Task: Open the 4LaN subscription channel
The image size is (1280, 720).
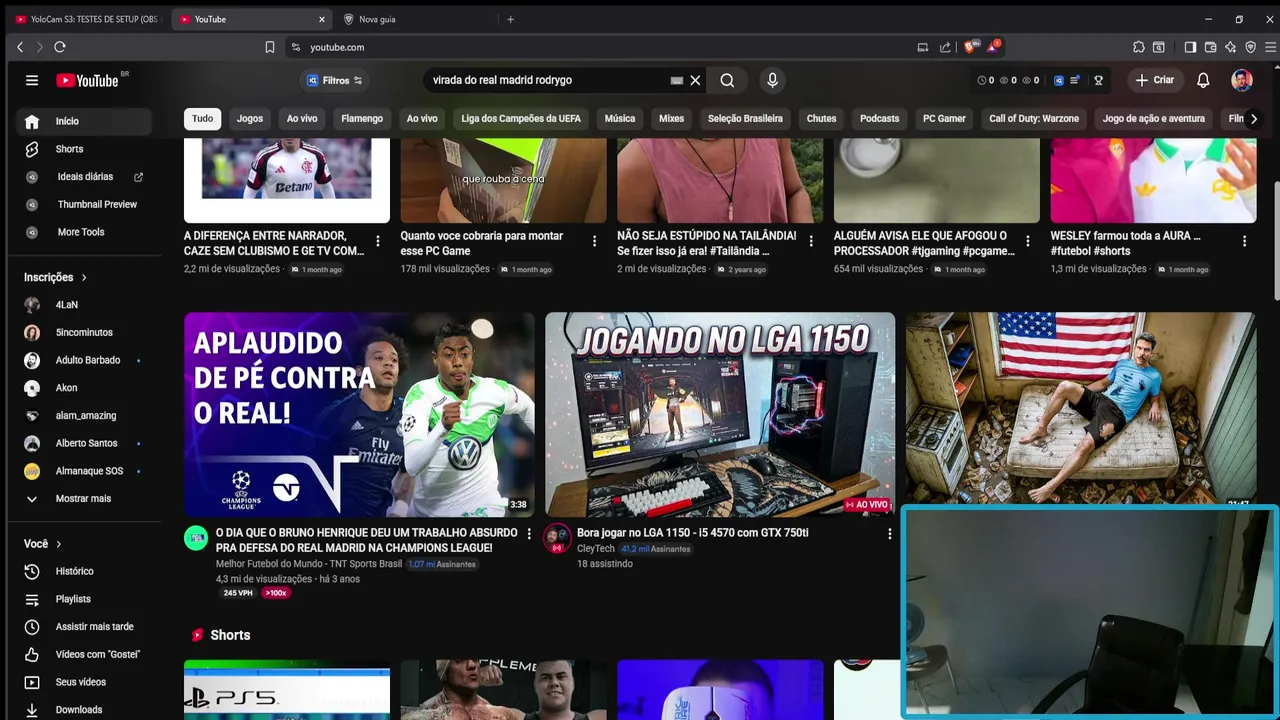Action: (84, 304)
